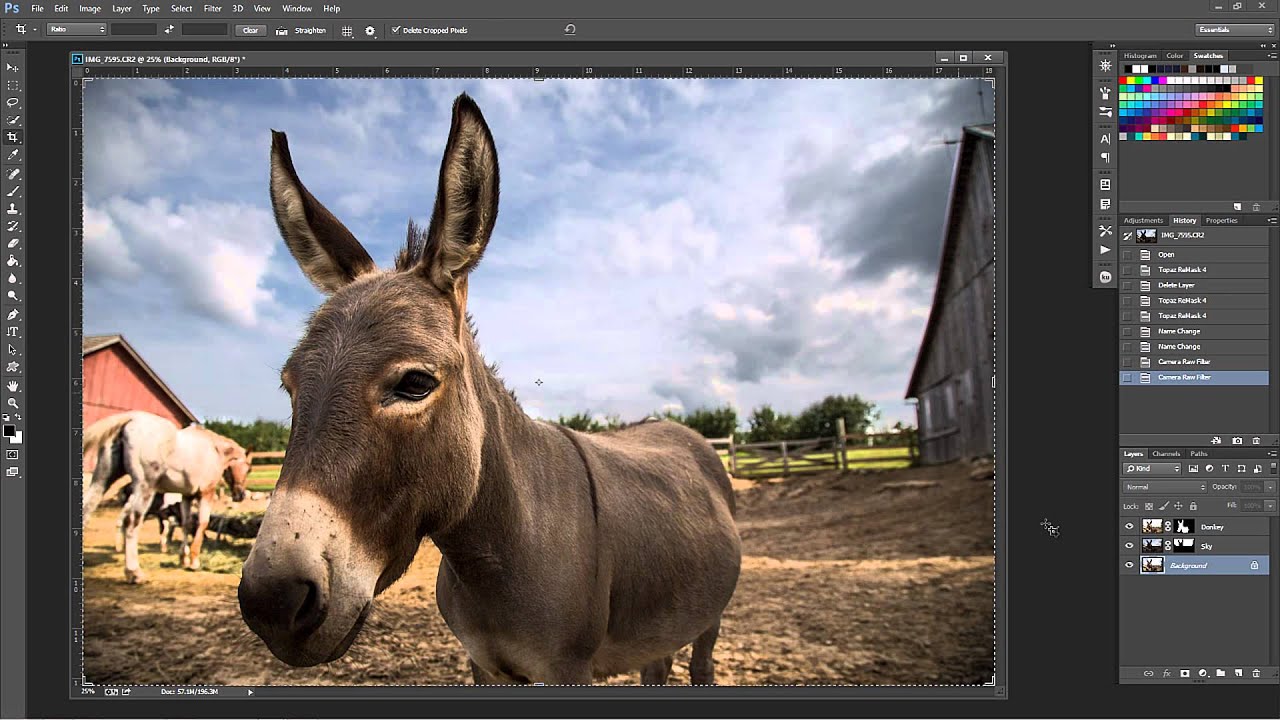Select the Paint Bucket tool
The image size is (1280, 720).
(x=13, y=261)
